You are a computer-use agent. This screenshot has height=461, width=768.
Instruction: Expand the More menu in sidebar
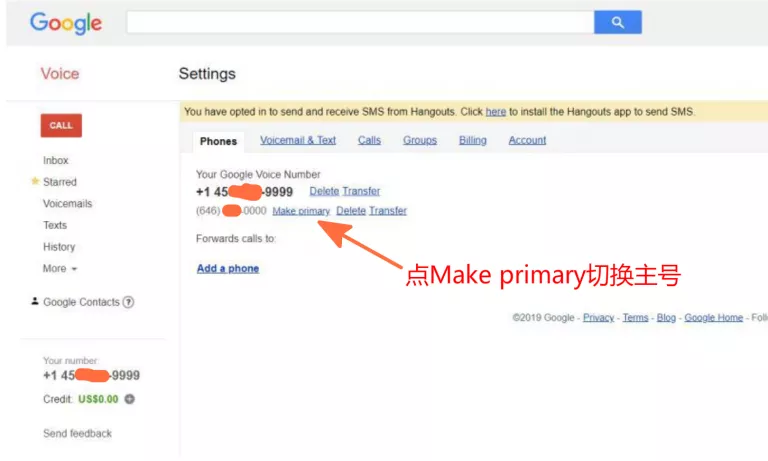[60, 268]
